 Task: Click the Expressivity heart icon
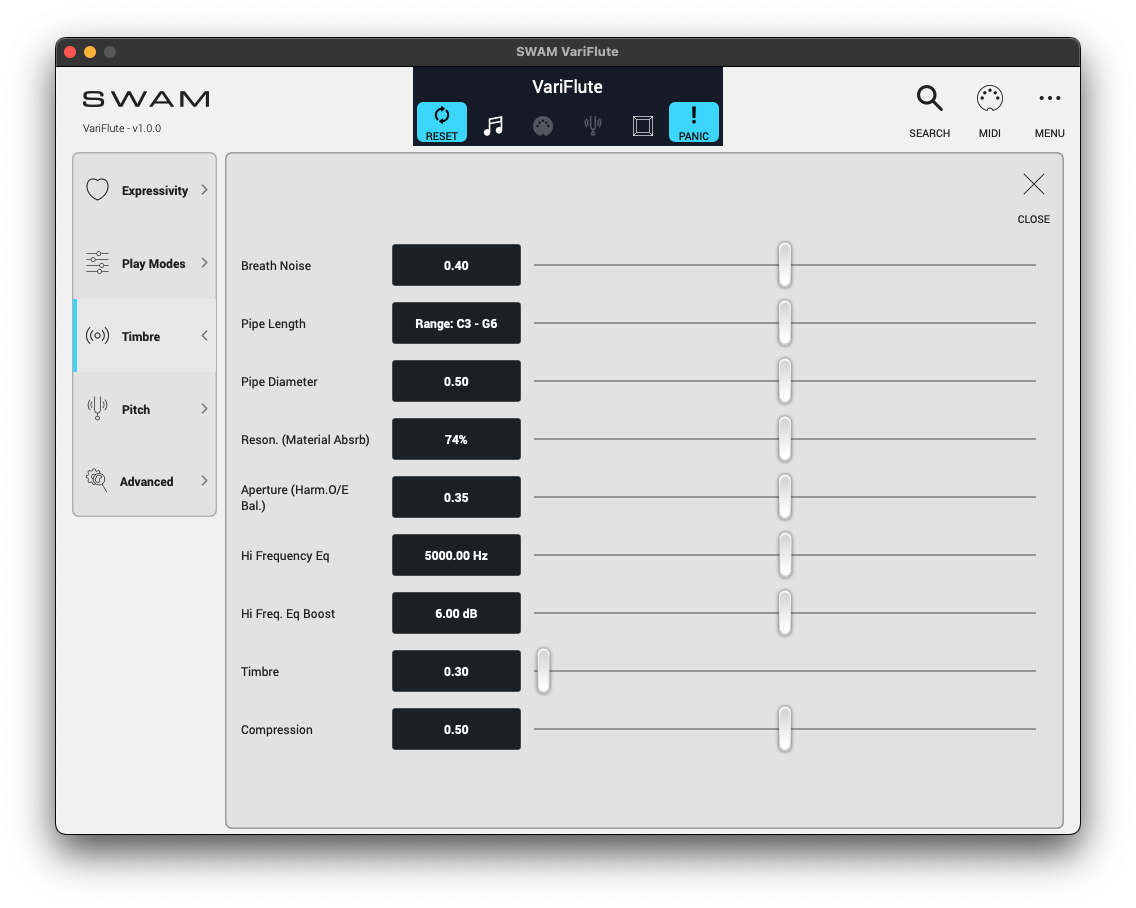point(97,190)
